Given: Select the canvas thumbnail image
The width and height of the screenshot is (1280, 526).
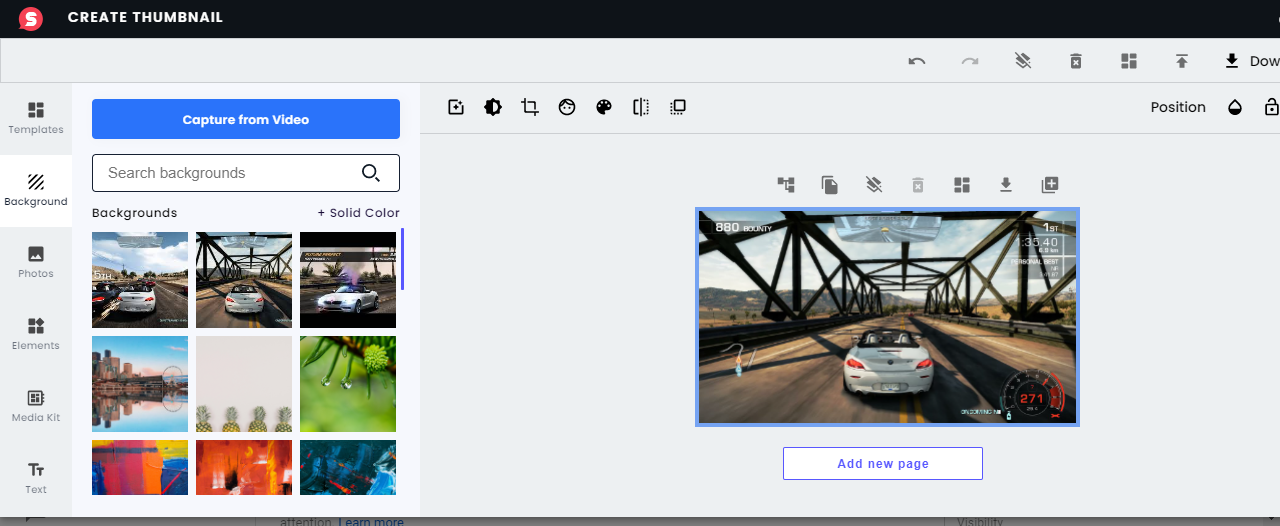Looking at the screenshot, I should point(887,317).
